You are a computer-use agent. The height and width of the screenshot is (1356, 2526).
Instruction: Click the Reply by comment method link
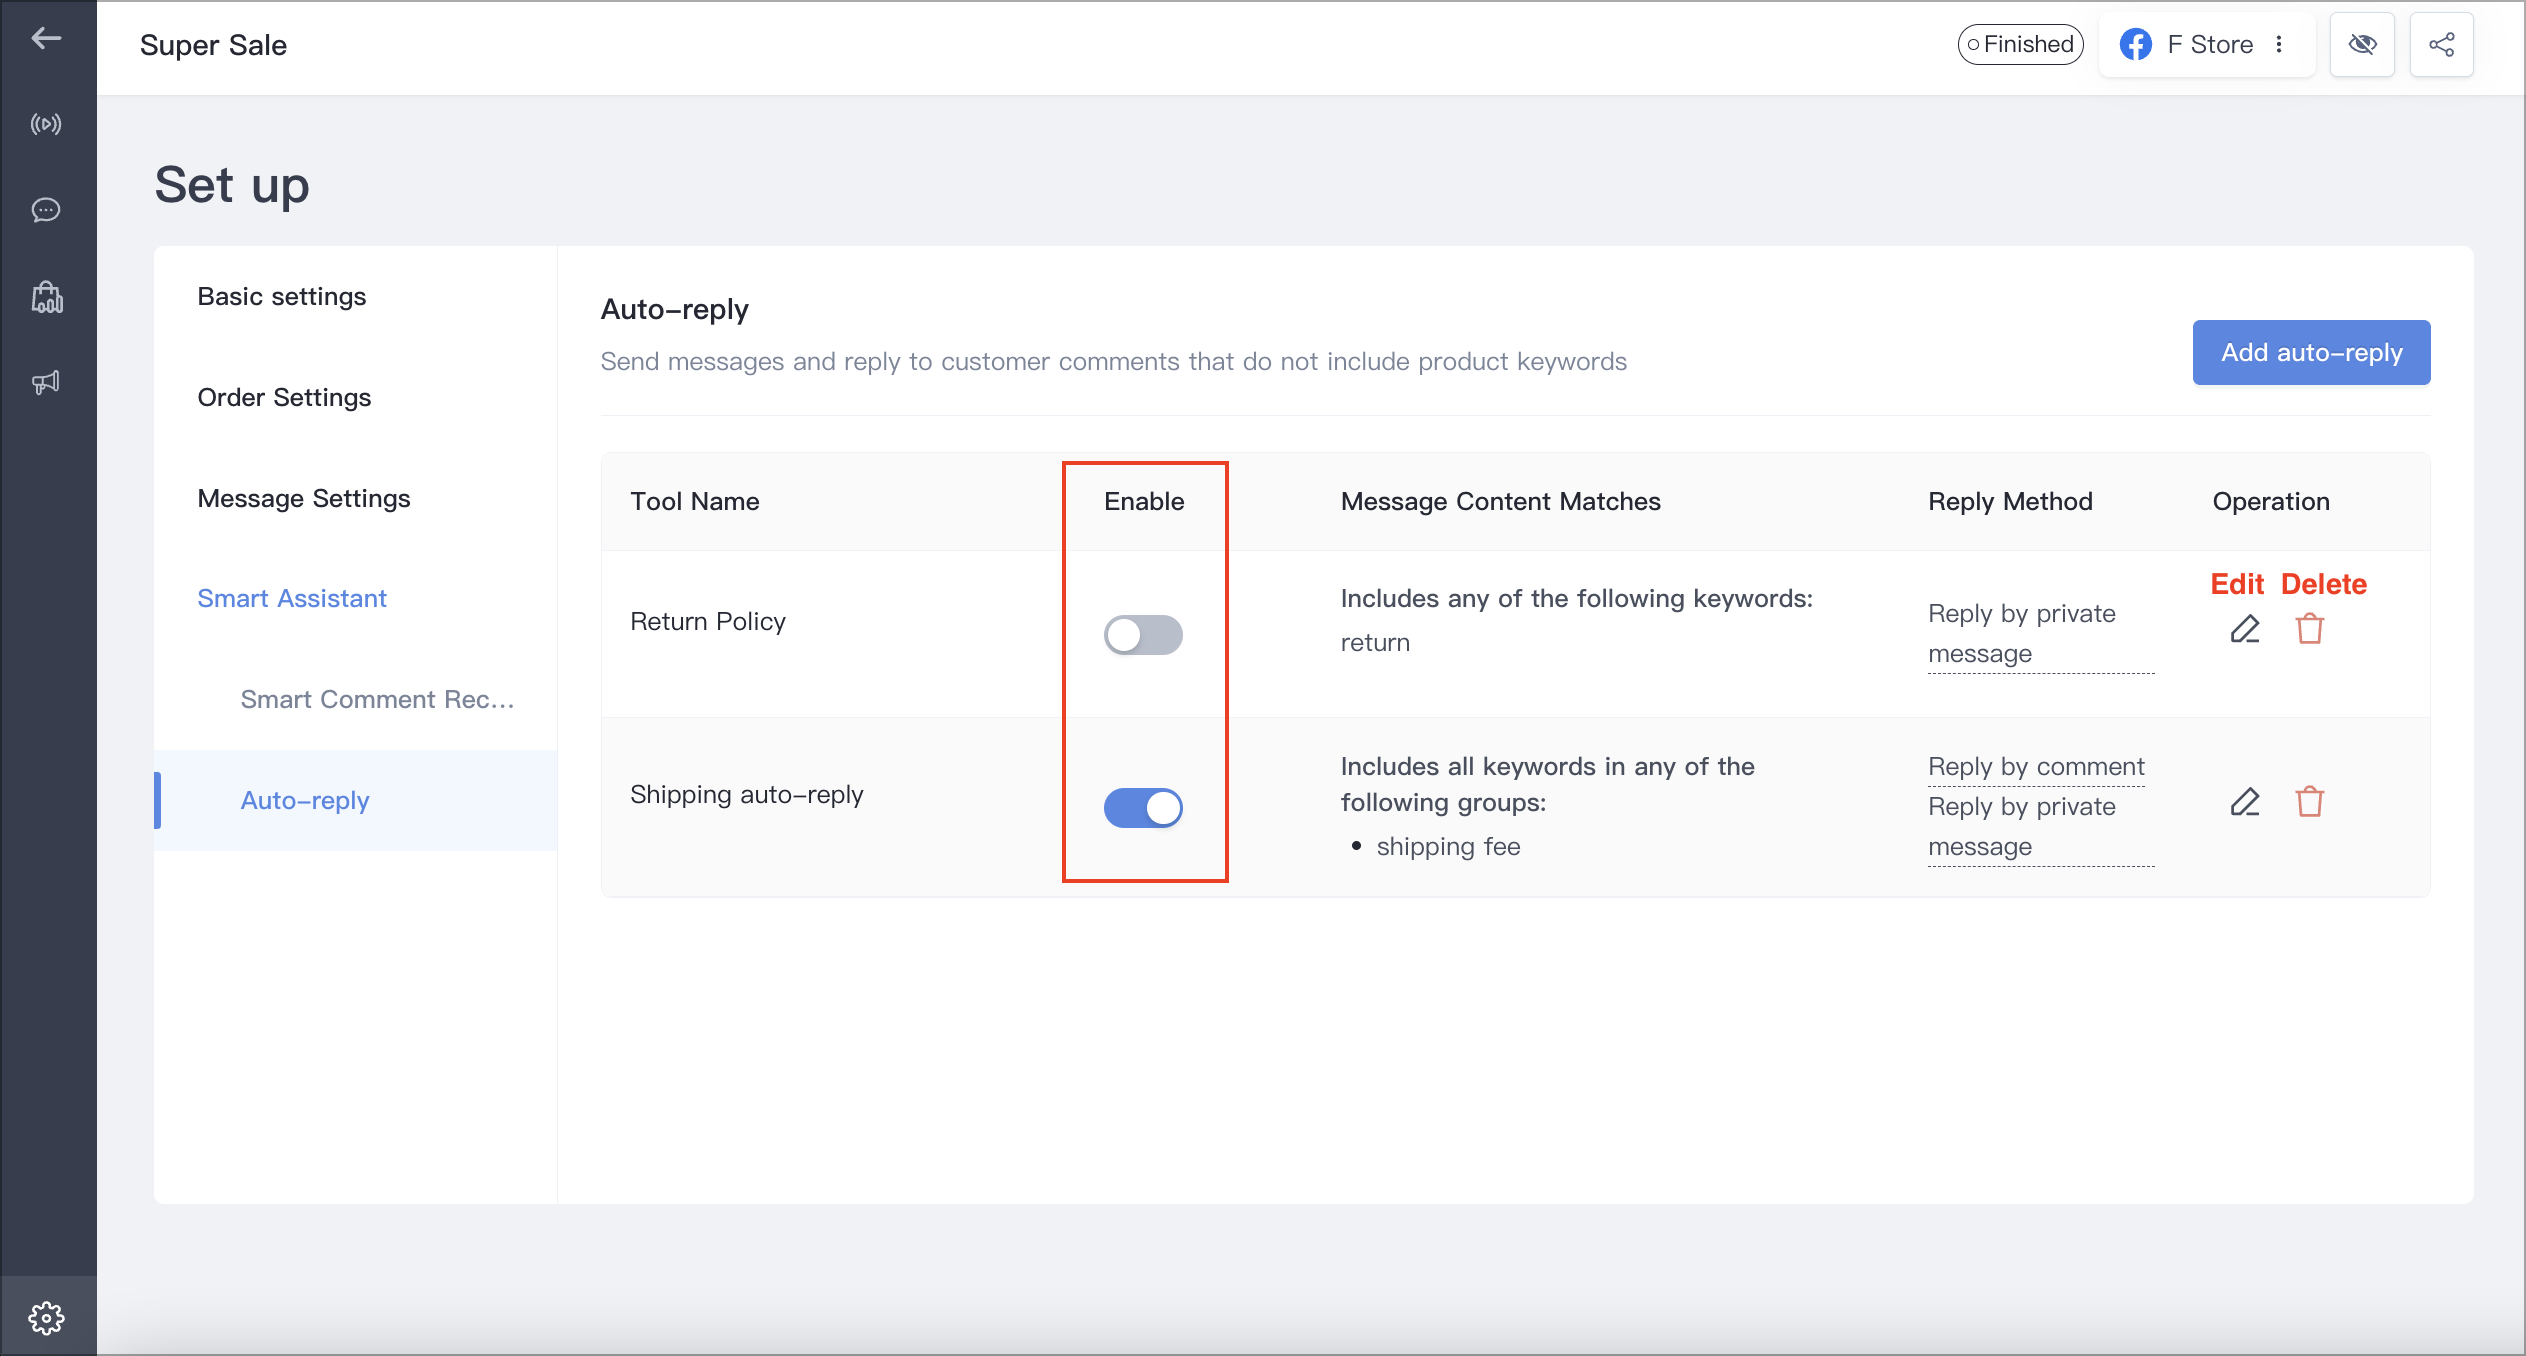point(2036,767)
